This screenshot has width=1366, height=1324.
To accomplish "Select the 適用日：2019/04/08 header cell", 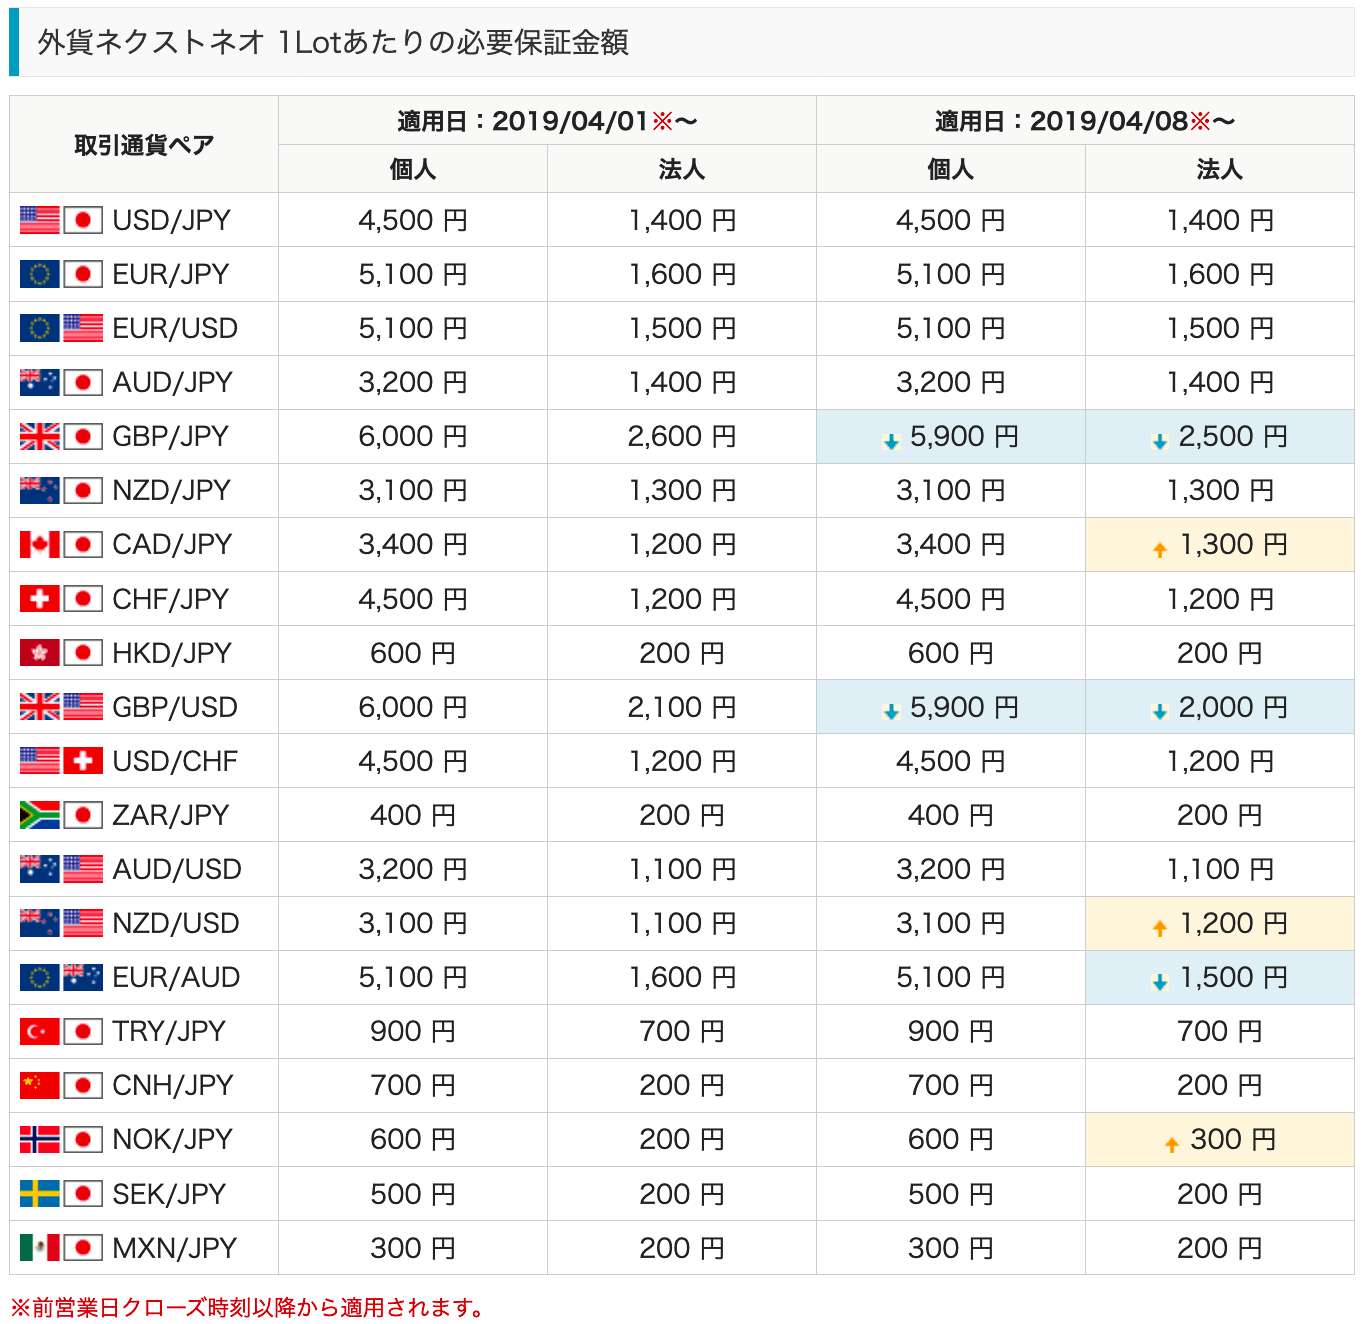I will pos(1085,121).
